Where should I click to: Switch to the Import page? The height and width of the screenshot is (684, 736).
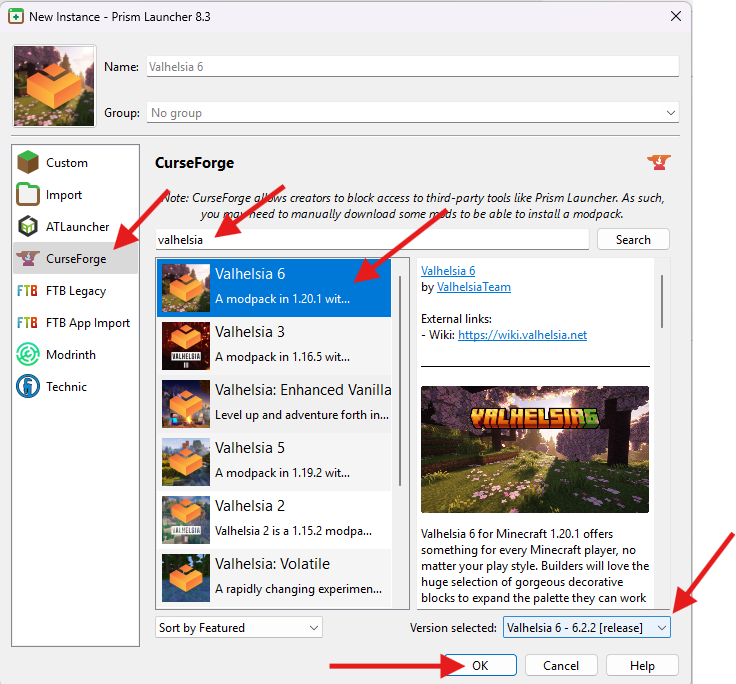[75, 194]
